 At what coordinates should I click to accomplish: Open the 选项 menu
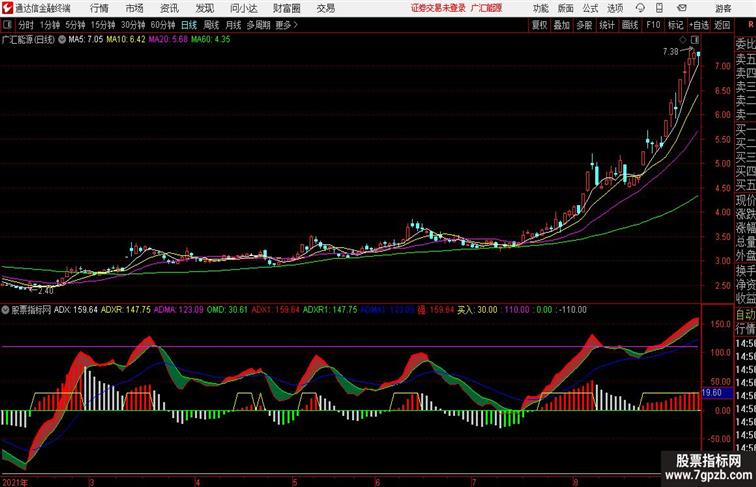pyautogui.click(x=615, y=8)
